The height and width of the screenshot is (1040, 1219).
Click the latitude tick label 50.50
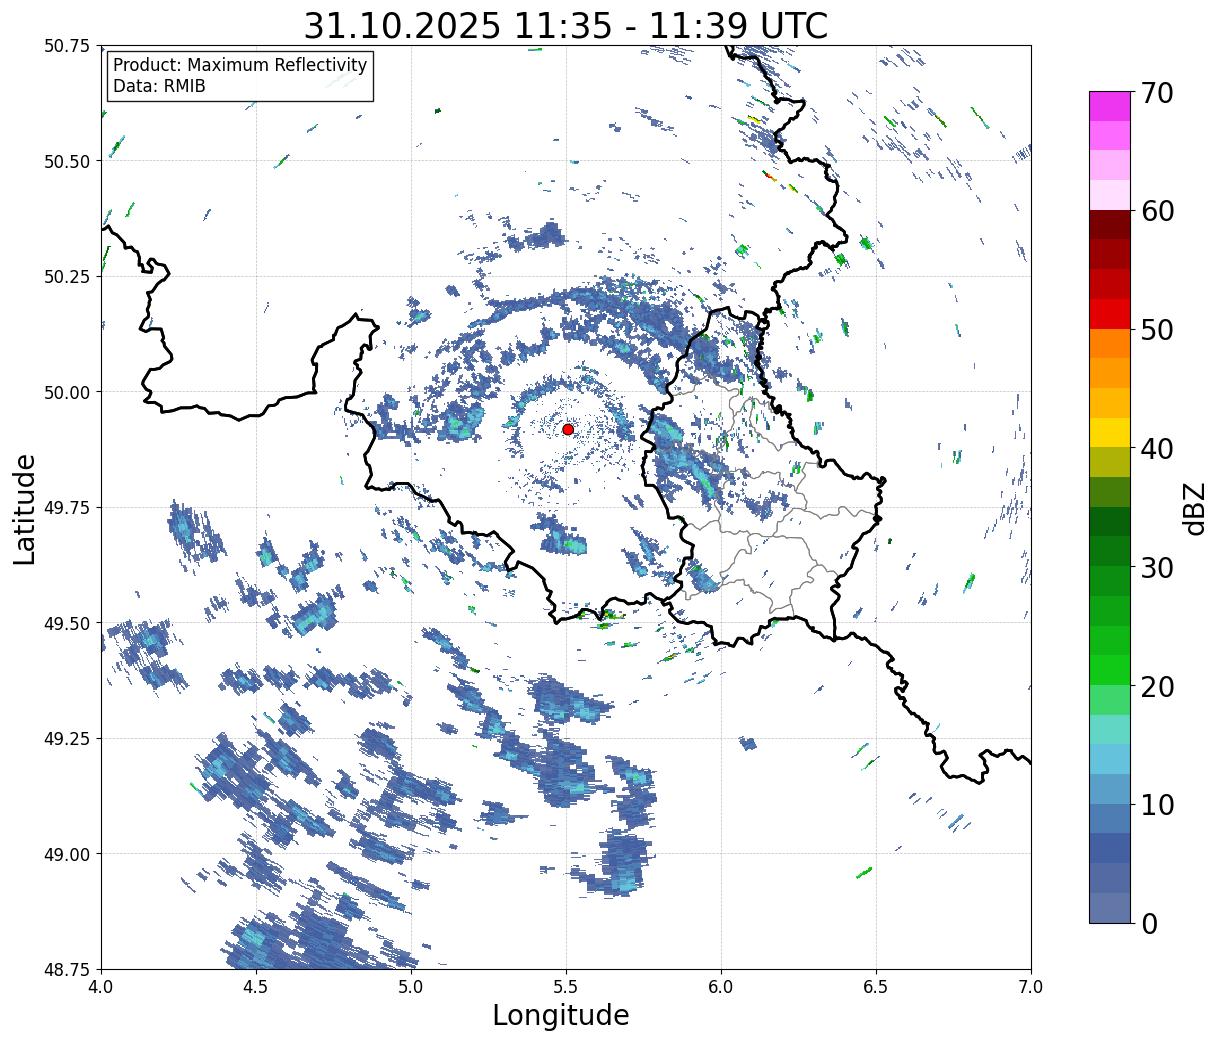pyautogui.click(x=67, y=161)
